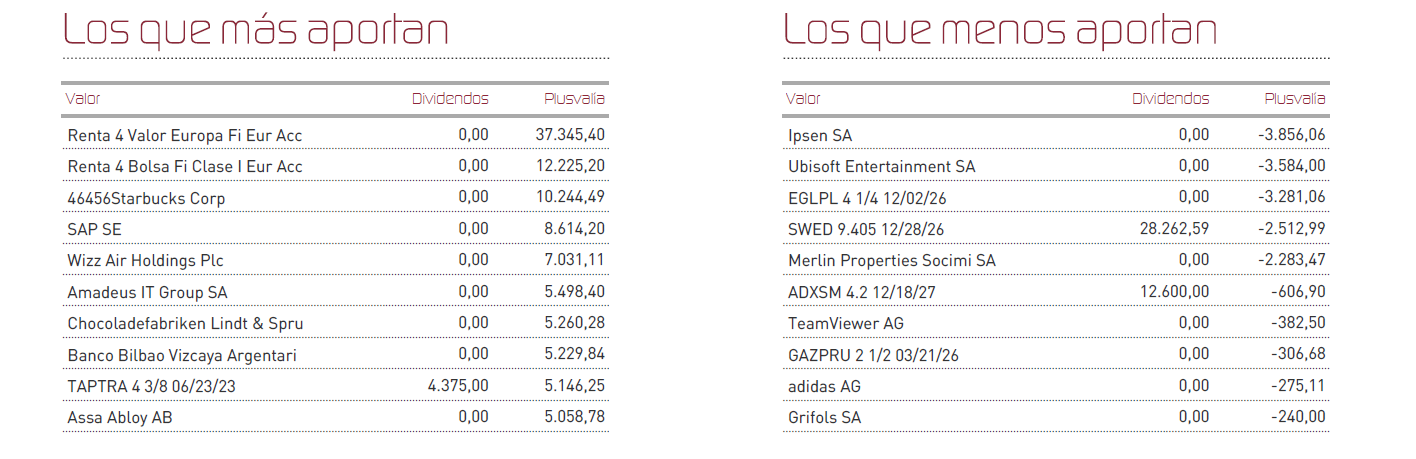This screenshot has height=459, width=1416.
Task: Click the "Los que más aportan" heading
Action: point(255,30)
